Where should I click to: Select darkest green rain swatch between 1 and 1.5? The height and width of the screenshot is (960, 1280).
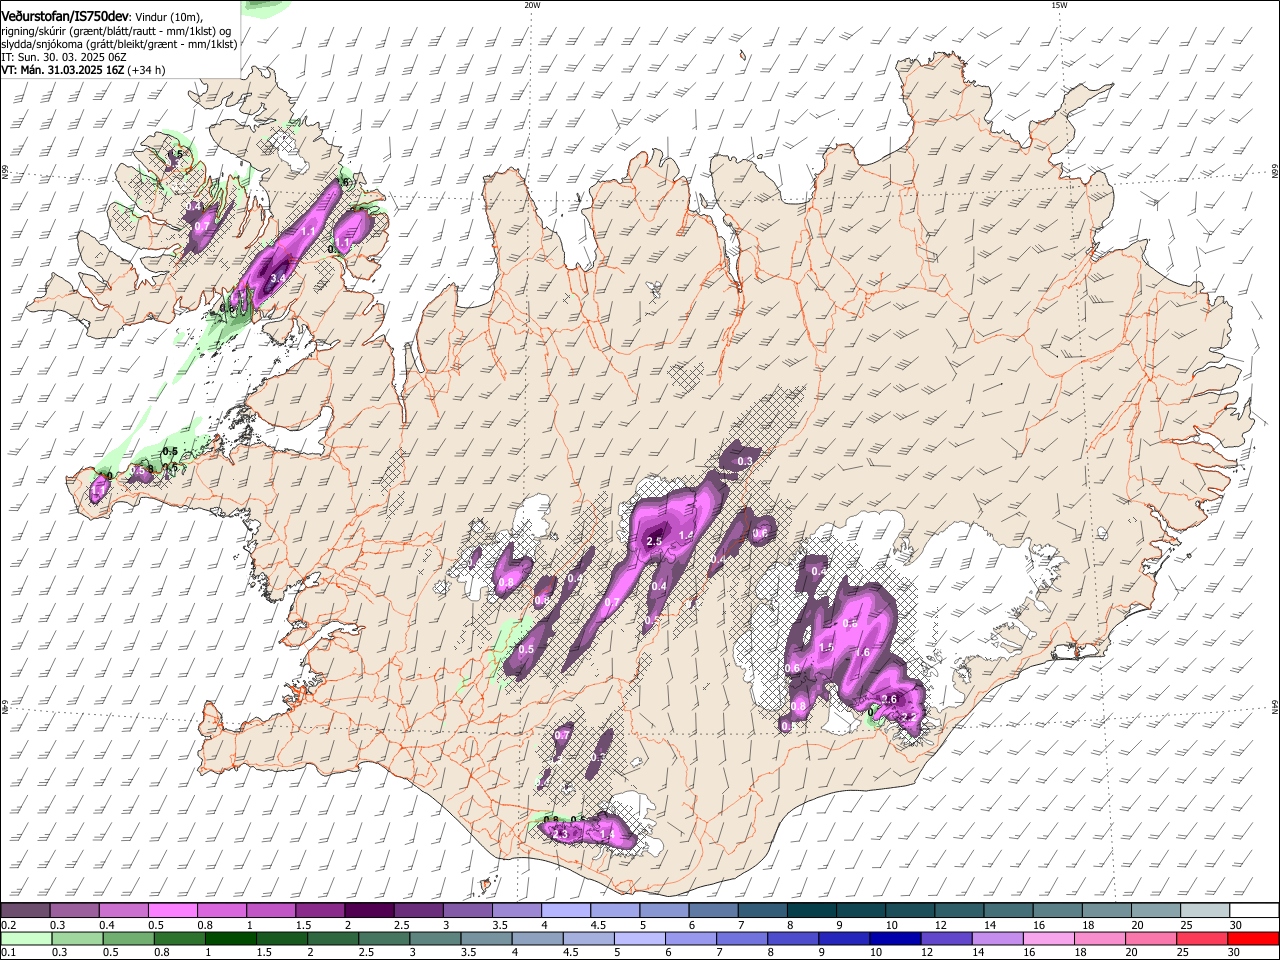(230, 938)
